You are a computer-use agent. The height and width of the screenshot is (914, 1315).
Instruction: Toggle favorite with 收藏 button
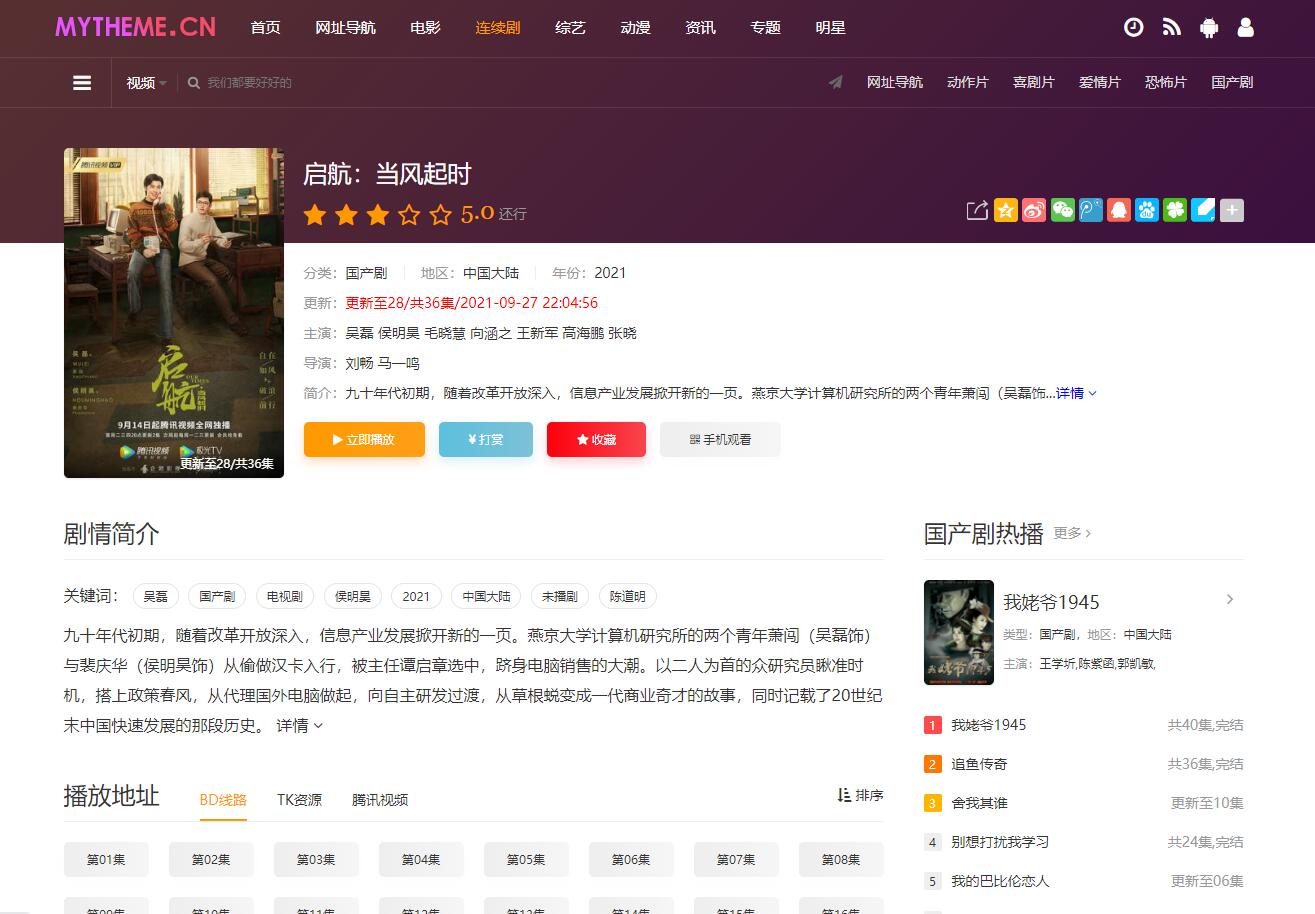[x=596, y=440]
